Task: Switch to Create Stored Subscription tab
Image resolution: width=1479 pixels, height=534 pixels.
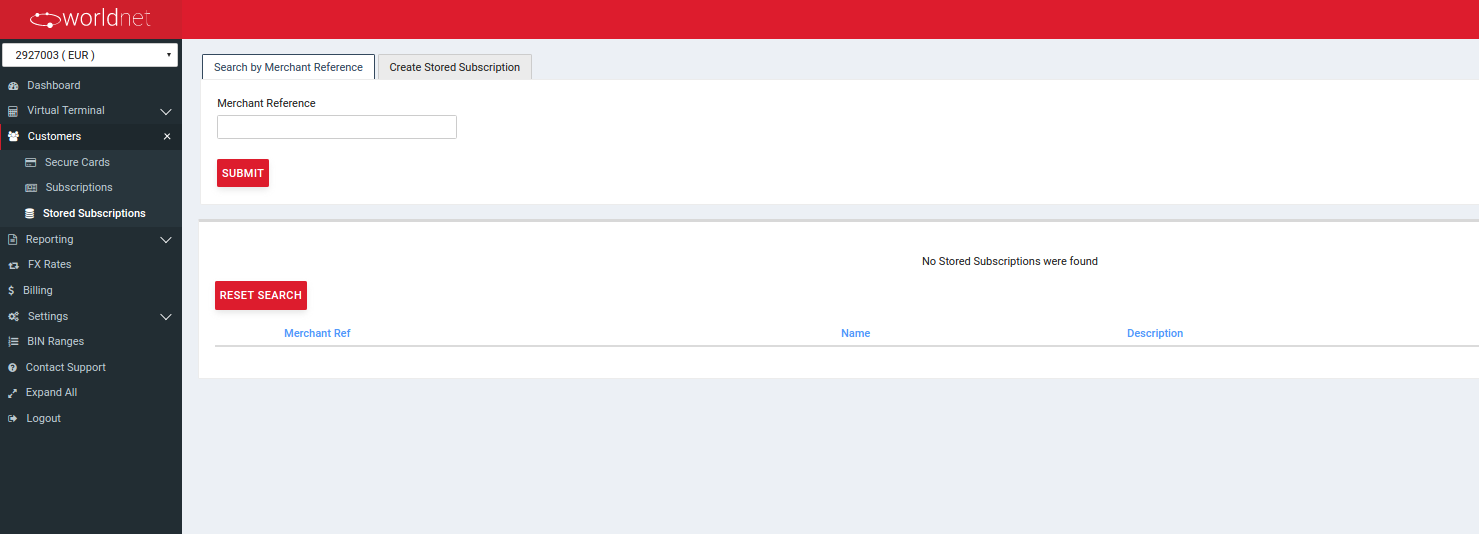Action: 455,67
